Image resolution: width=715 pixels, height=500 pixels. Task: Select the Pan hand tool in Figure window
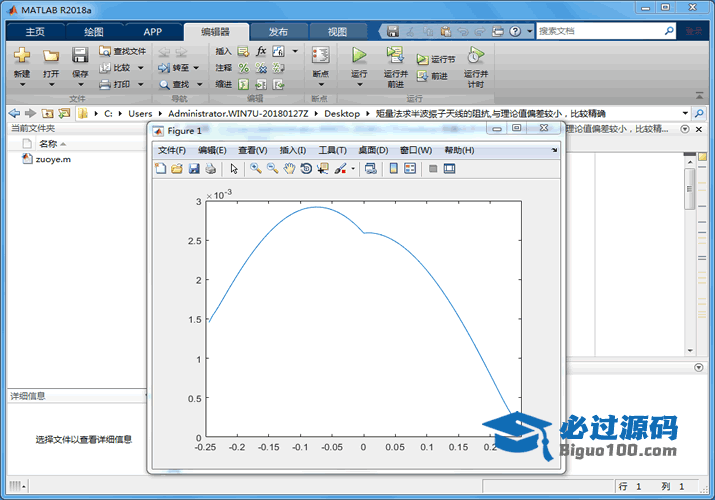point(289,169)
